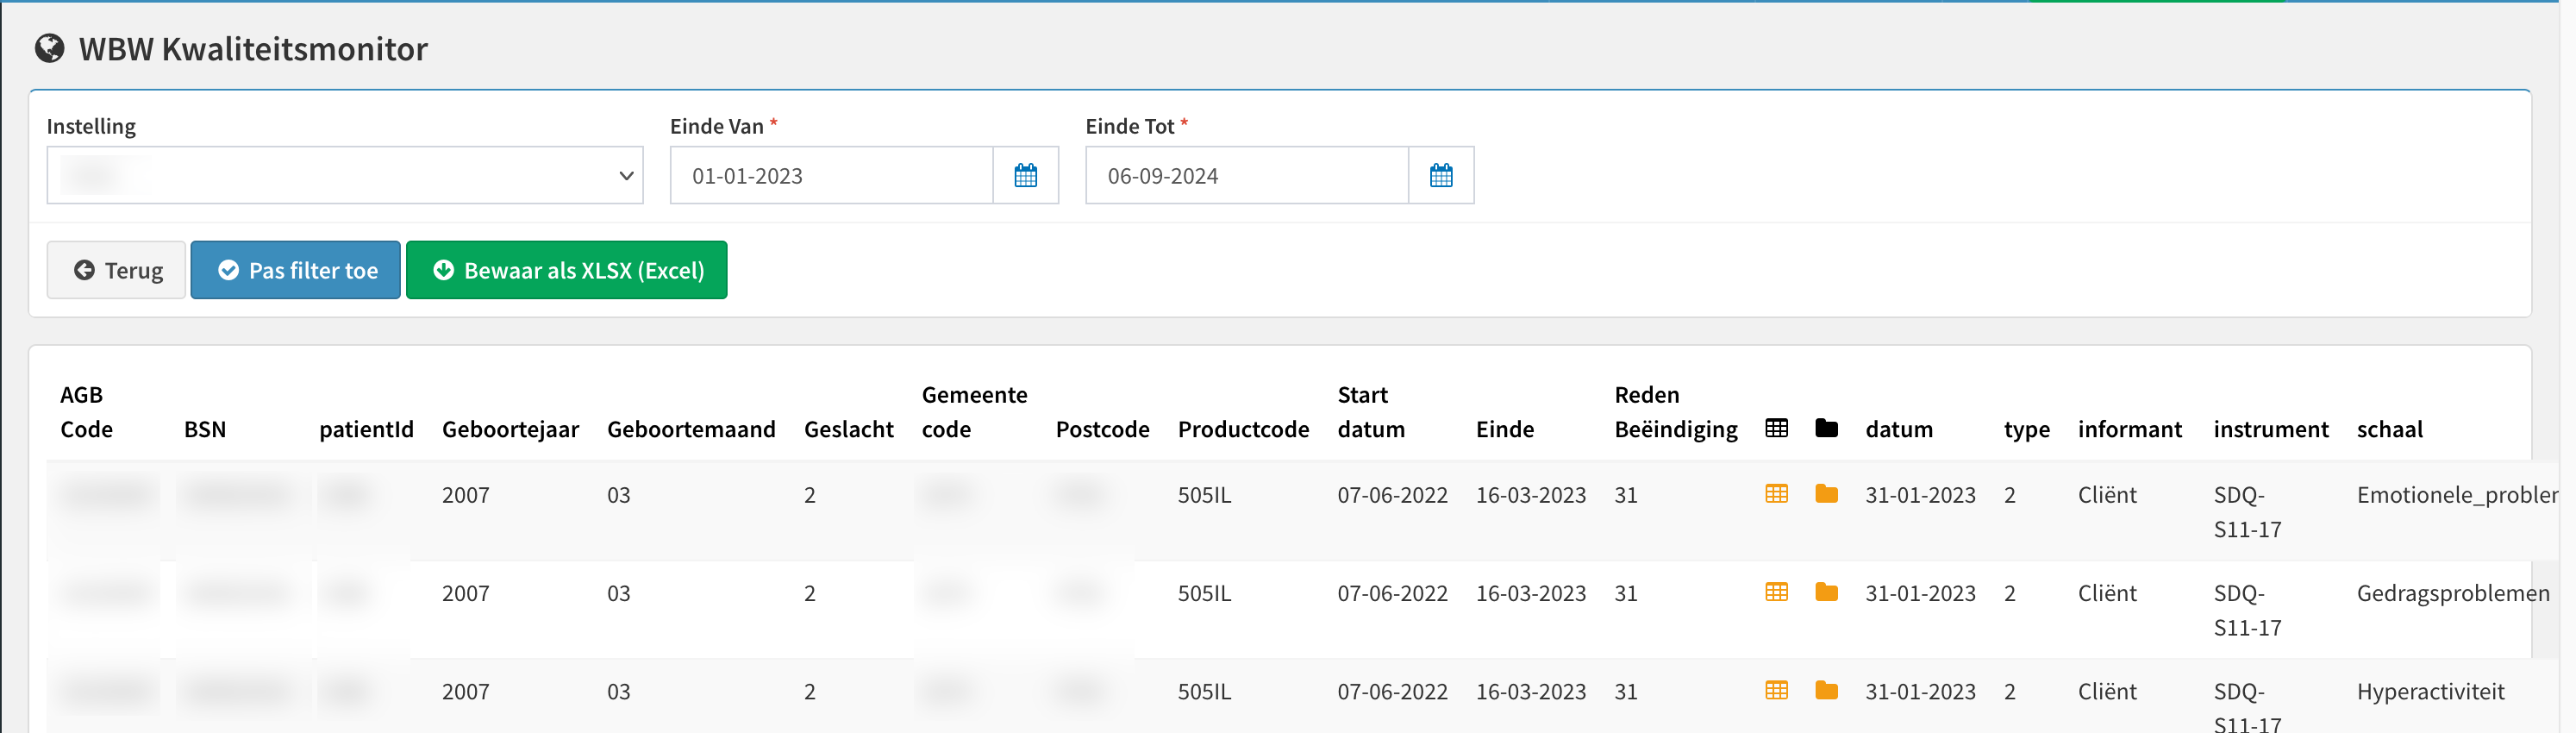
Task: Select the Gedragsproblemen schaal cell
Action: 2453,593
